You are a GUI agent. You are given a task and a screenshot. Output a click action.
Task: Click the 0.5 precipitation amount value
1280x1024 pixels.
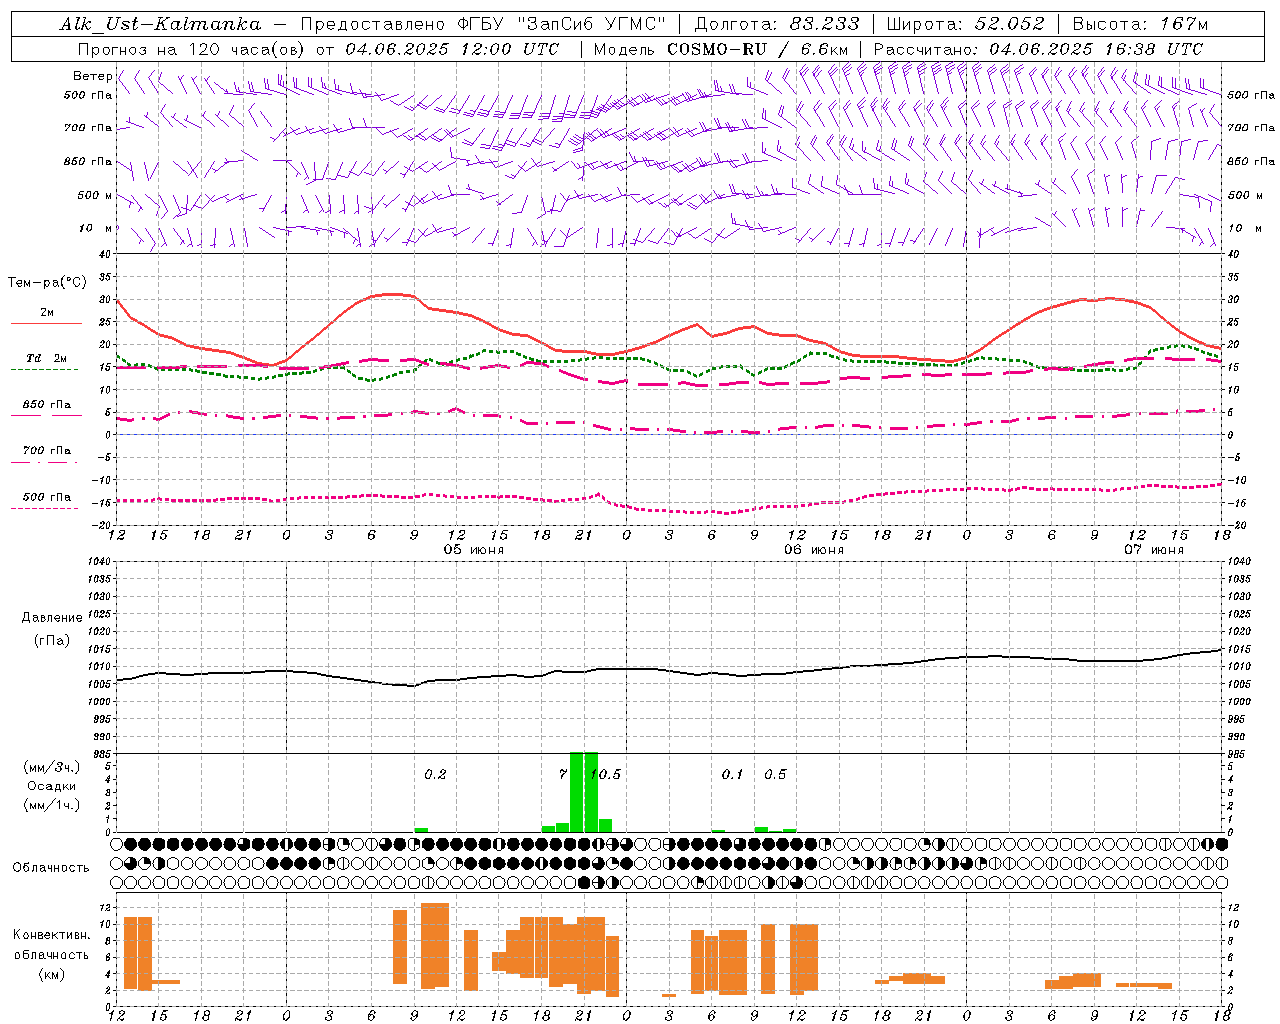(x=775, y=774)
